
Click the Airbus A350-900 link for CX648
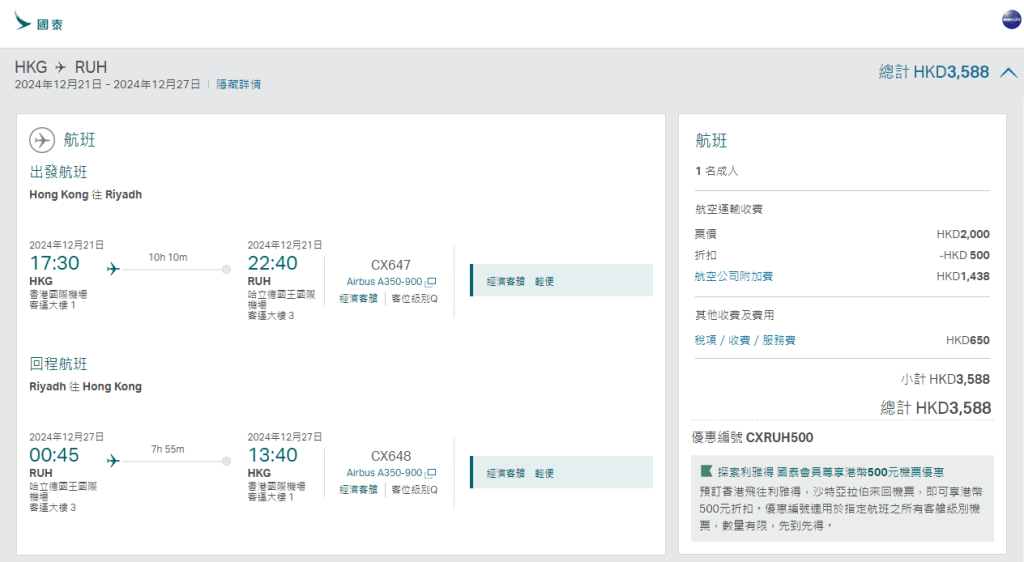point(384,473)
